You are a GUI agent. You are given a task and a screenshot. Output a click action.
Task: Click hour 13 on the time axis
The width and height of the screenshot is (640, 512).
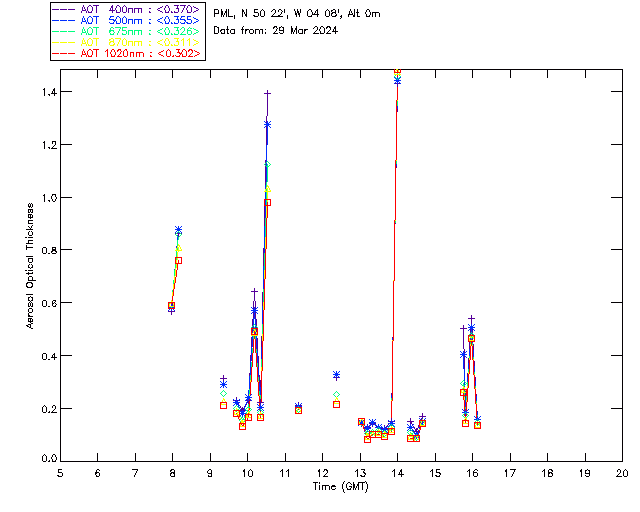(x=360, y=473)
